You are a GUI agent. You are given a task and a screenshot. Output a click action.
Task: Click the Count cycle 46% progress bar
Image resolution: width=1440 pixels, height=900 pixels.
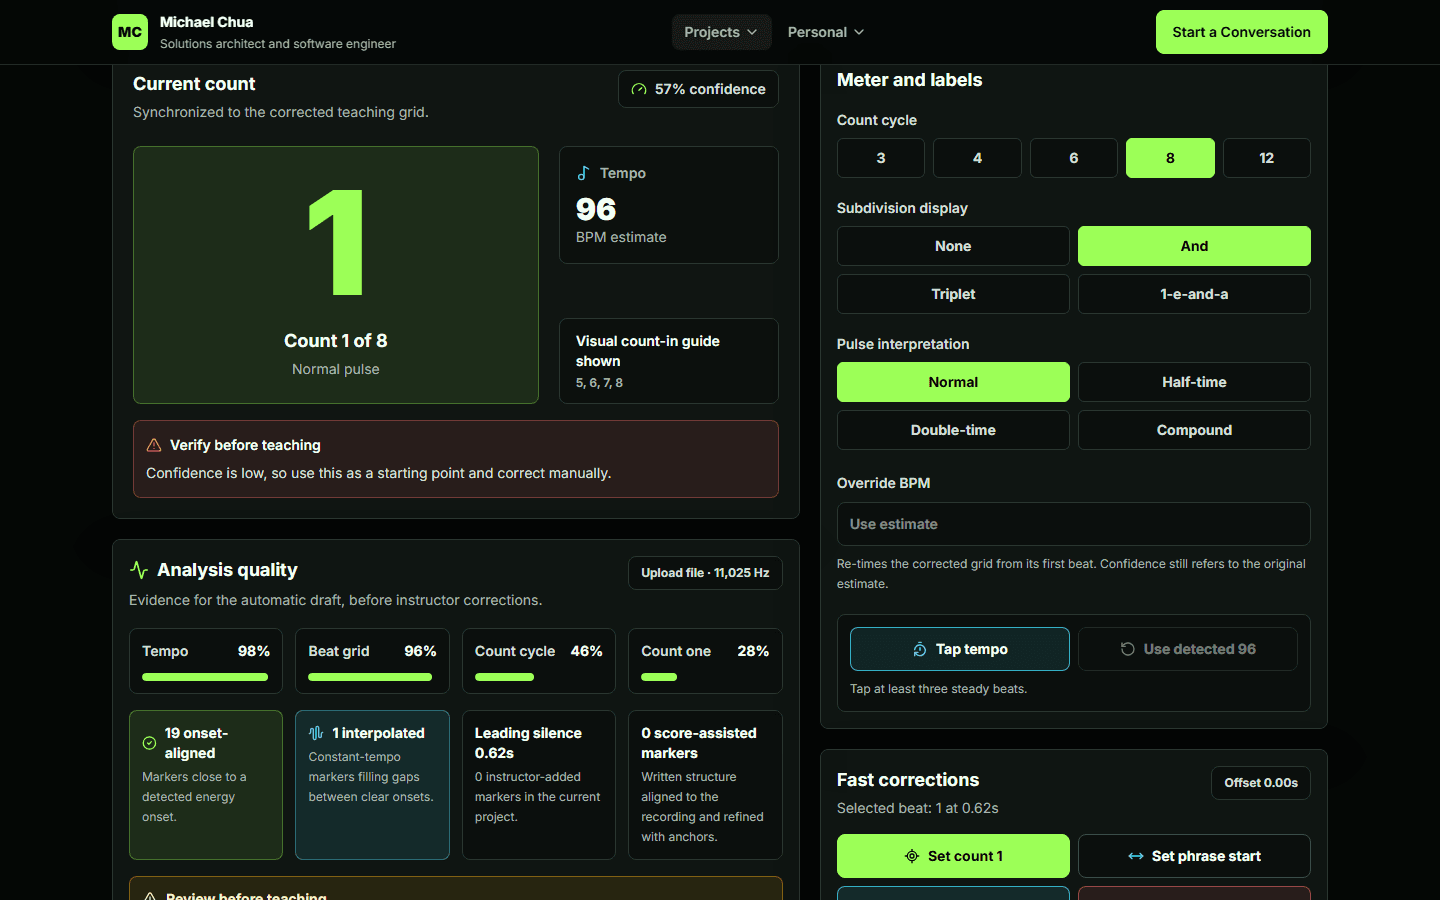tap(538, 677)
